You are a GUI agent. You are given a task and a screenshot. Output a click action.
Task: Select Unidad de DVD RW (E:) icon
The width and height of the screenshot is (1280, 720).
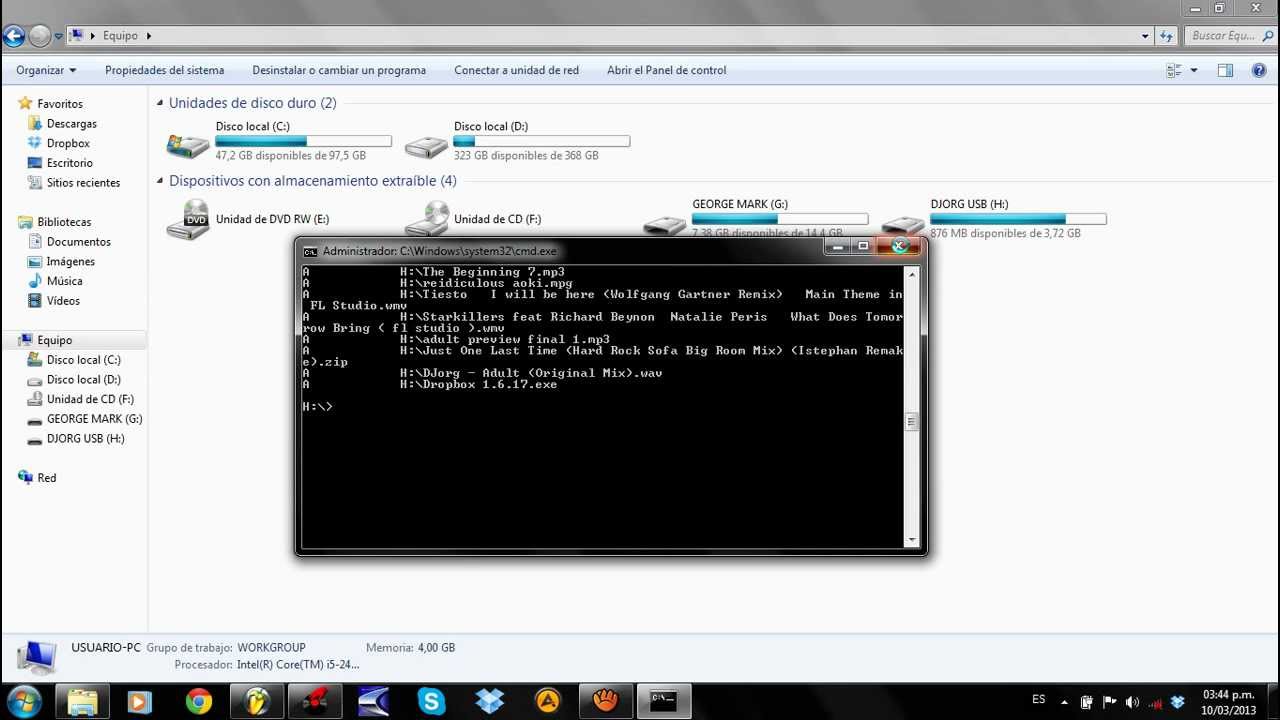point(188,219)
